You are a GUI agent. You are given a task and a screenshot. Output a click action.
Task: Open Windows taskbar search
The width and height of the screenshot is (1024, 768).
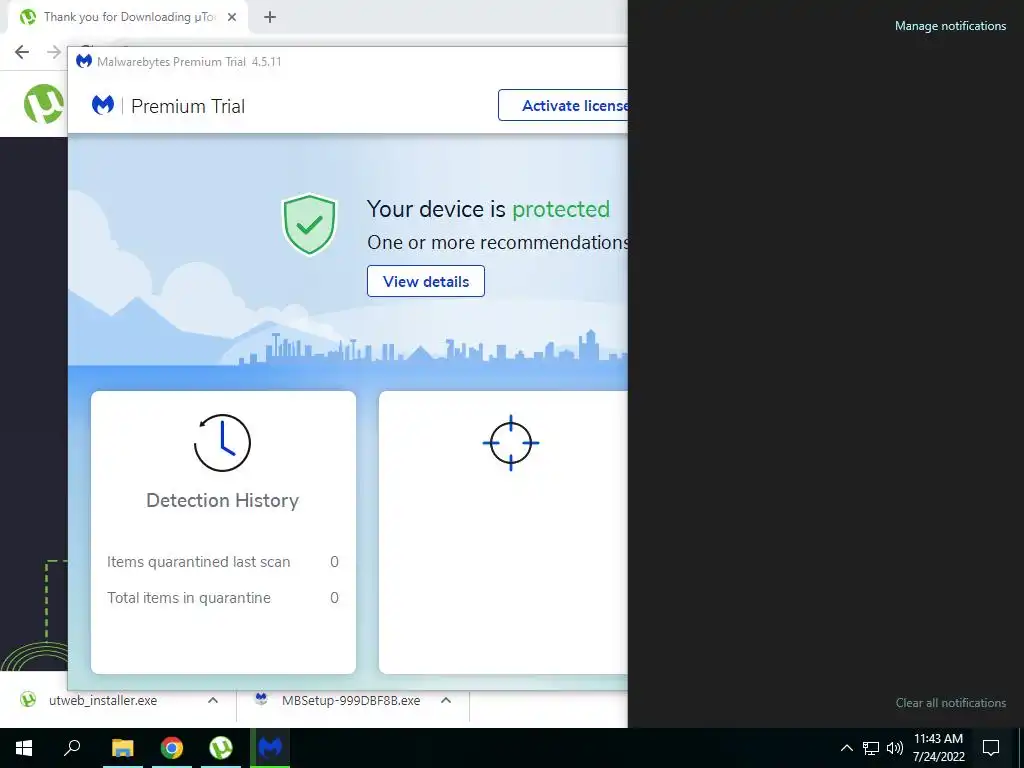[x=72, y=748]
